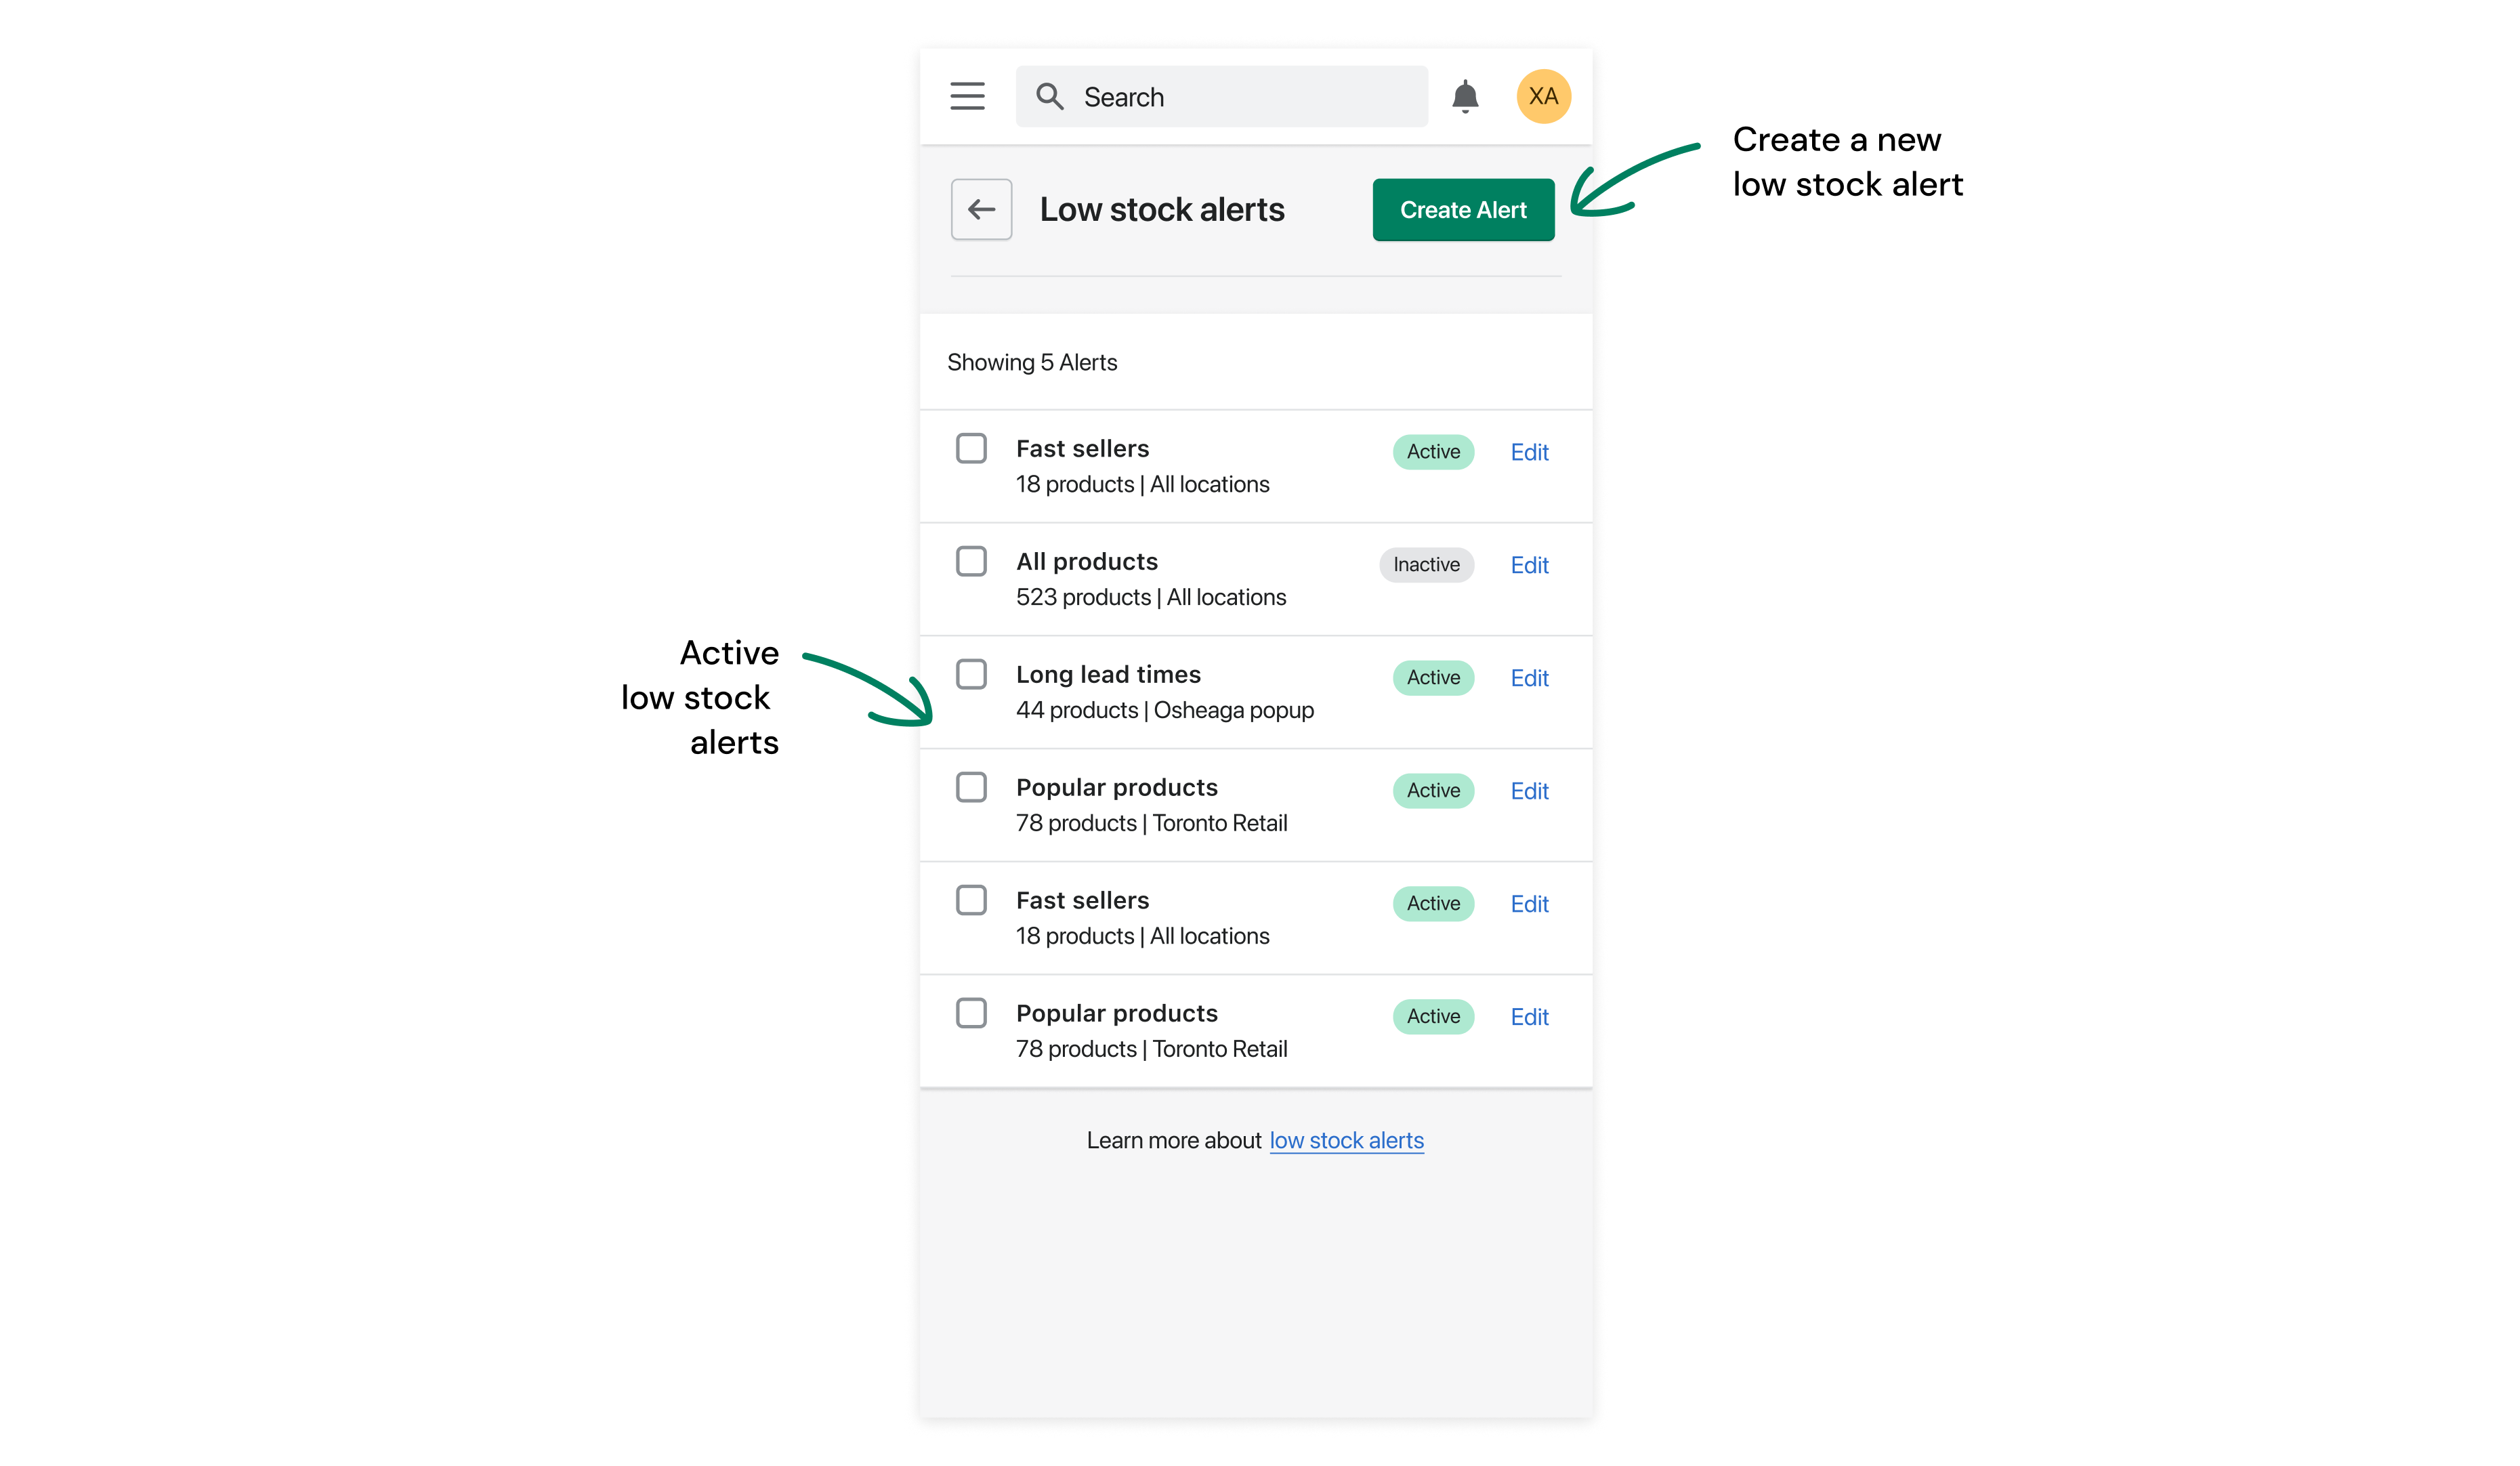Click the search magnifier icon
The width and height of the screenshot is (2520, 1466).
pos(1049,97)
